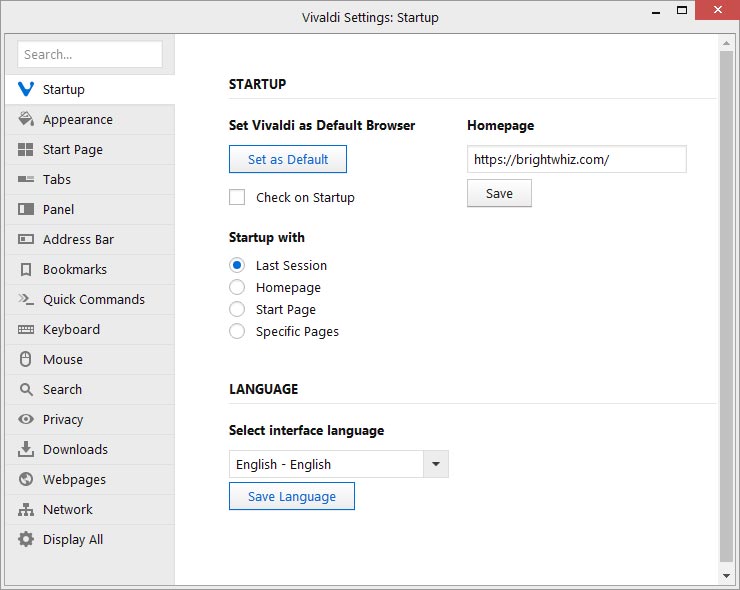This screenshot has width=740, height=590.
Task: Click the Downloads arrow icon
Action: click(25, 449)
